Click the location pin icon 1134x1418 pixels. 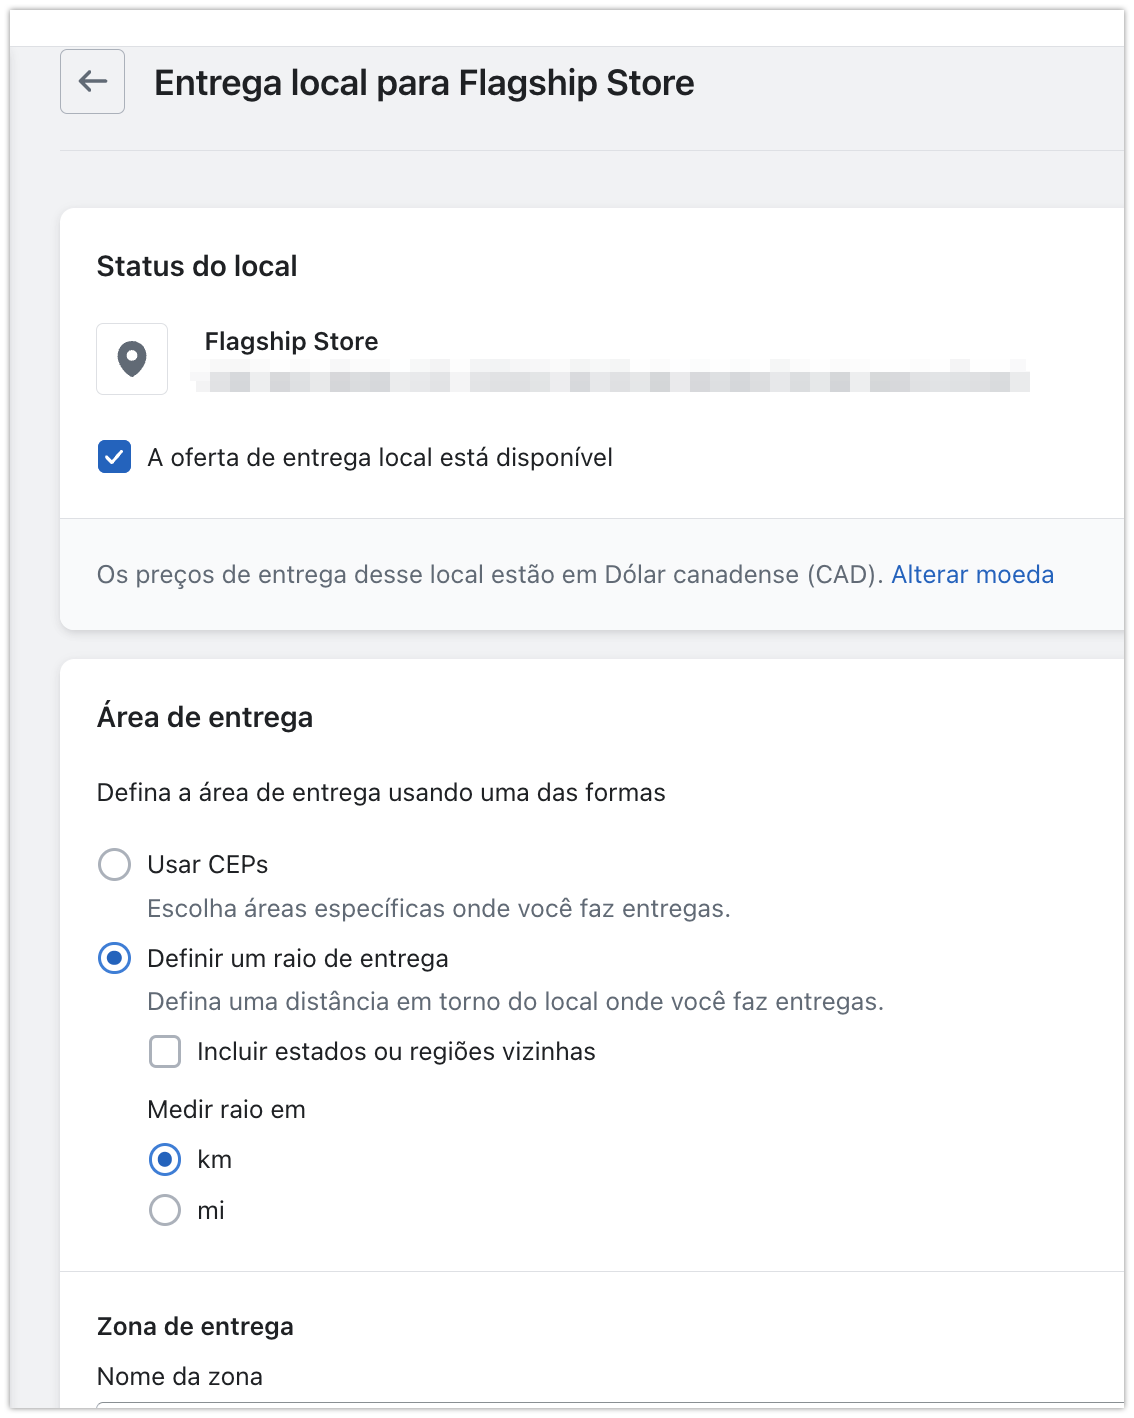pyautogui.click(x=132, y=359)
